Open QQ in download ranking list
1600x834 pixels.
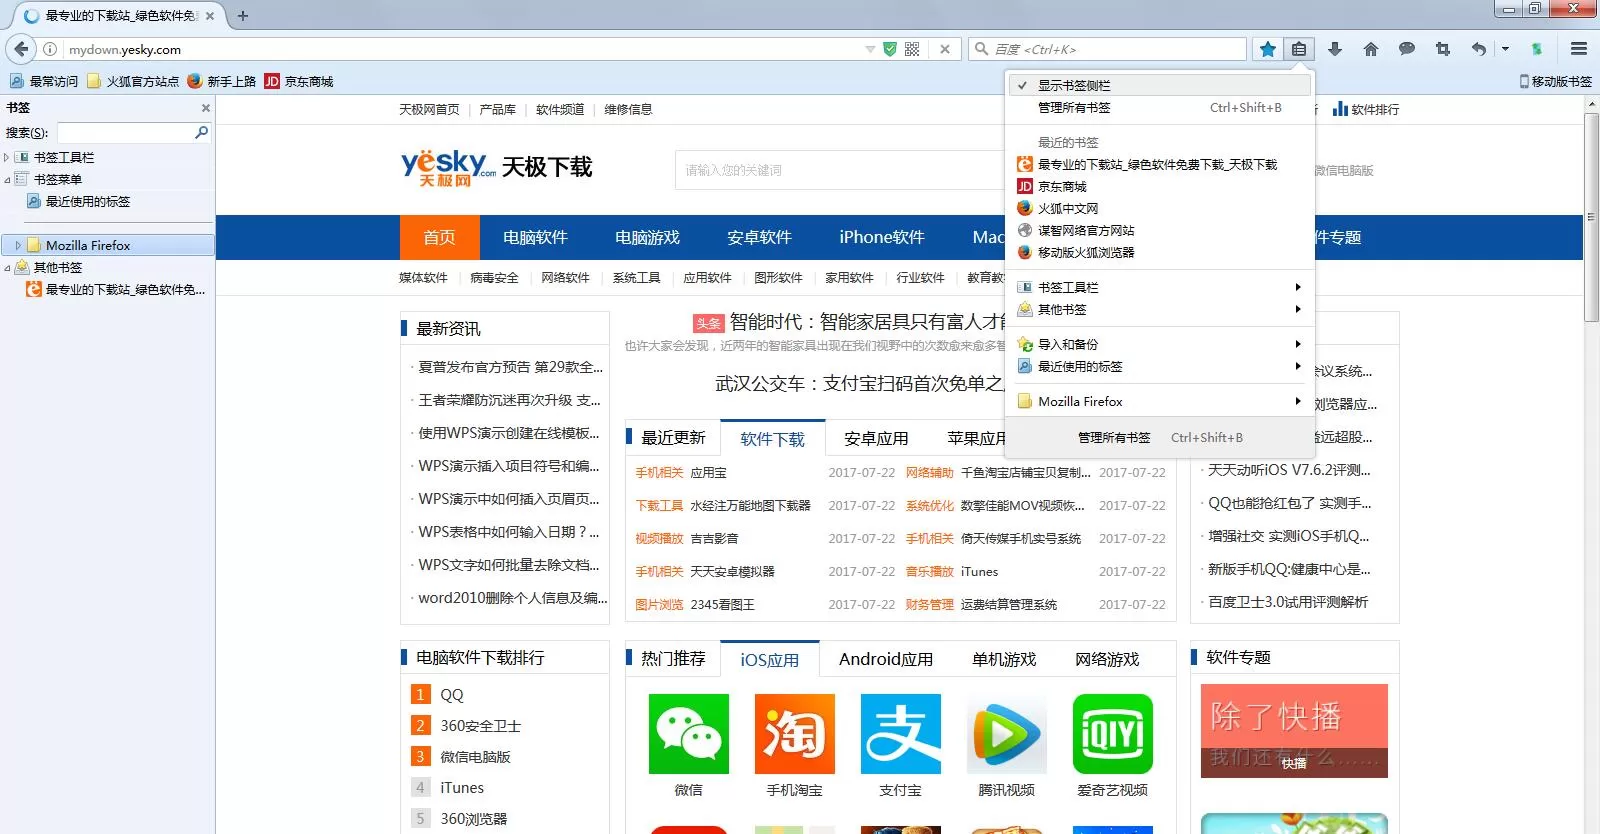click(452, 695)
